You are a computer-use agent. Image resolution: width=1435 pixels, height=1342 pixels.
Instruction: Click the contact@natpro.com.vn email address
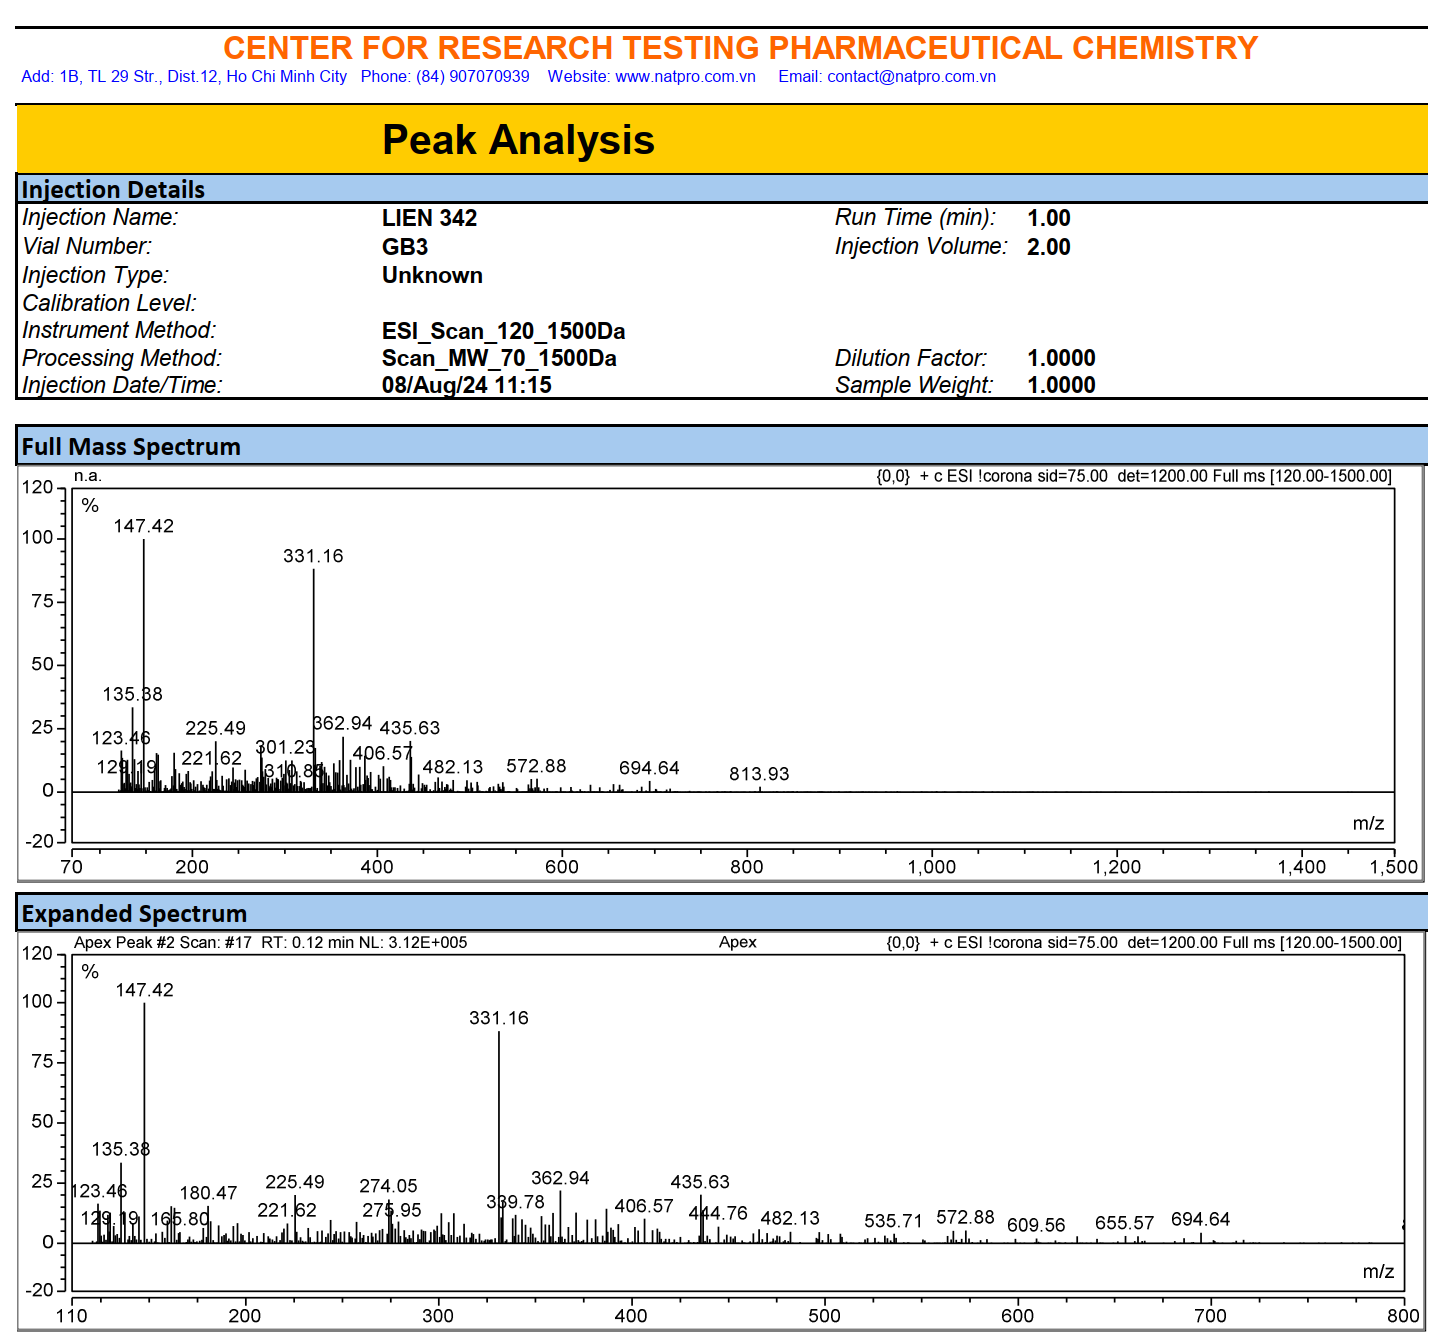(x=911, y=77)
